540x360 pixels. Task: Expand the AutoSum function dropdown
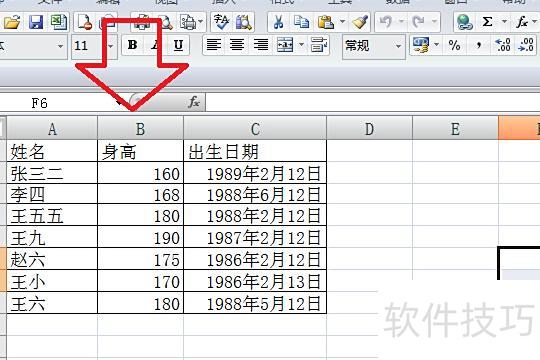coord(505,22)
